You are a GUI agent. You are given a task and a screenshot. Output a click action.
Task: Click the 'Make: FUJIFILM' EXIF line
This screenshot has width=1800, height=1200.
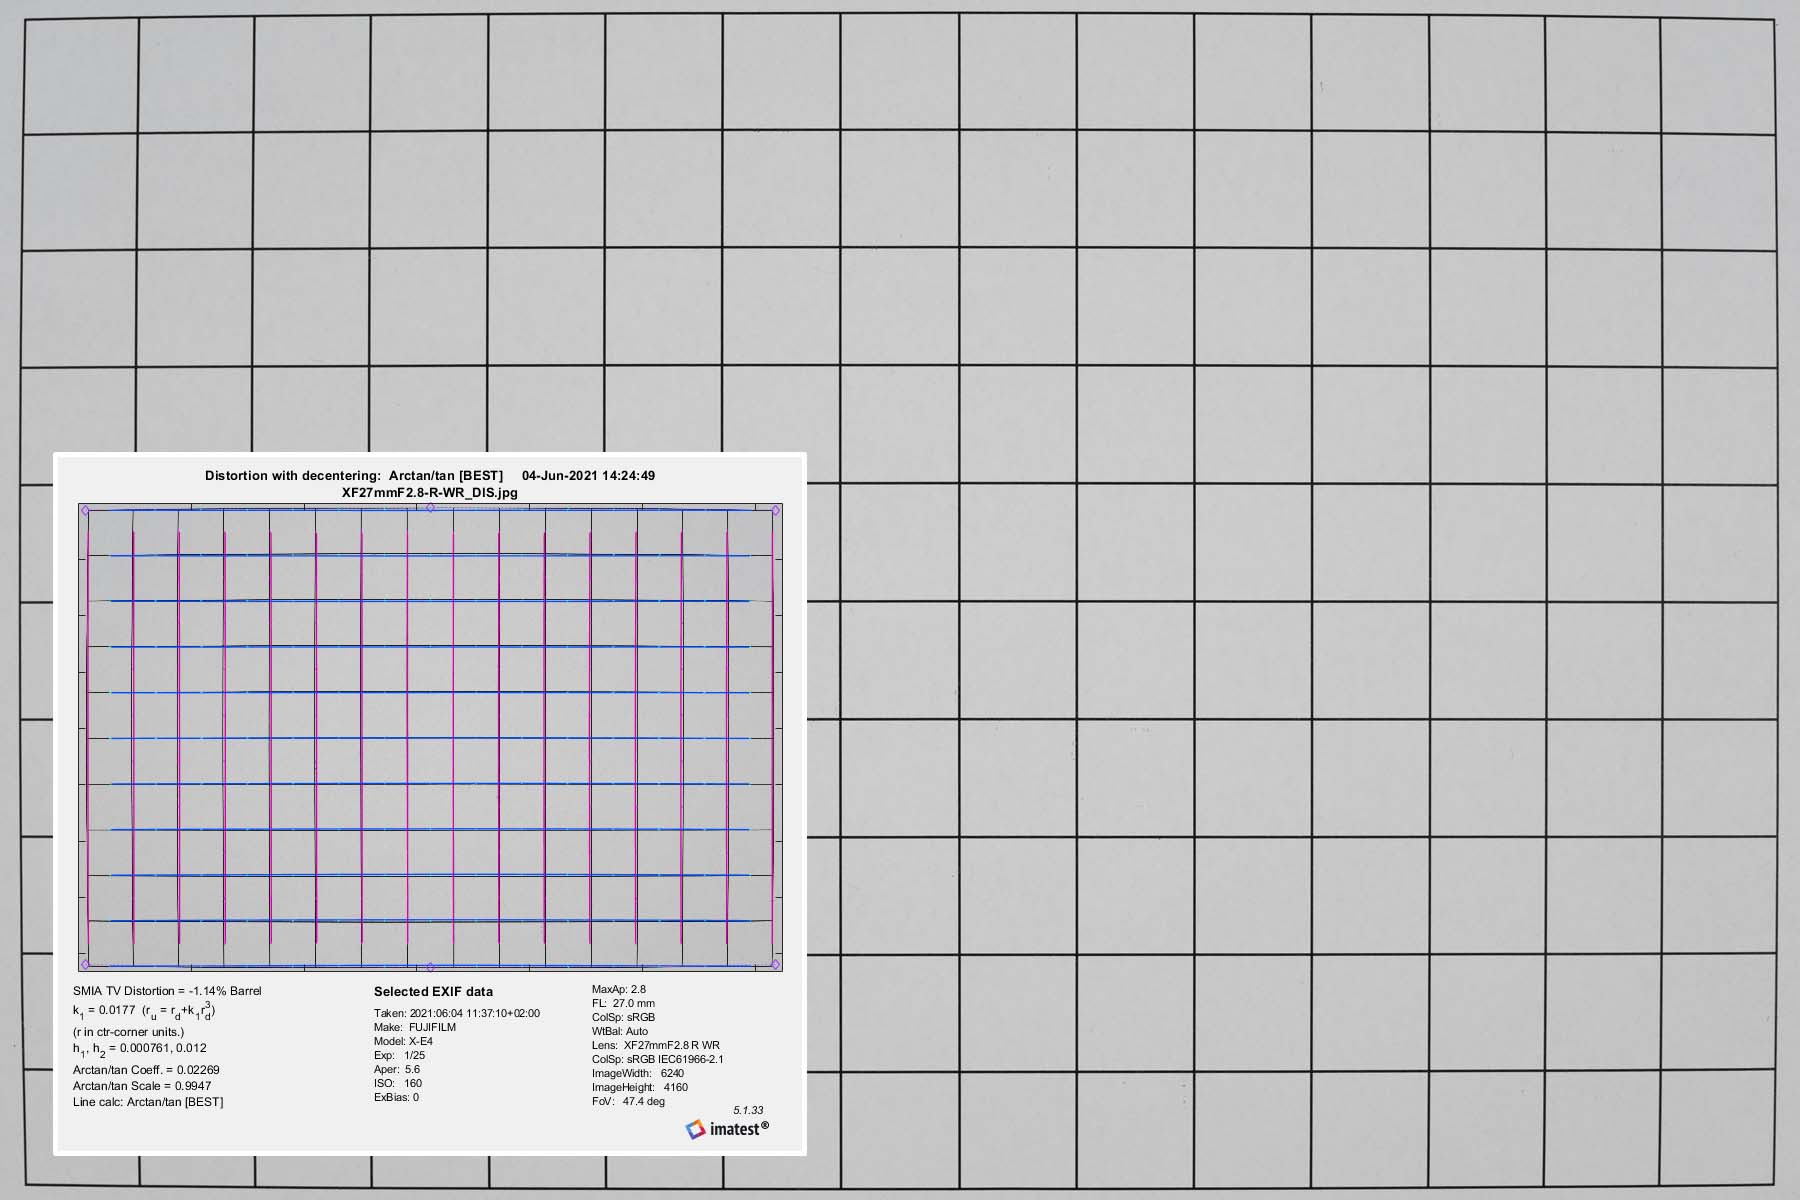point(415,1027)
